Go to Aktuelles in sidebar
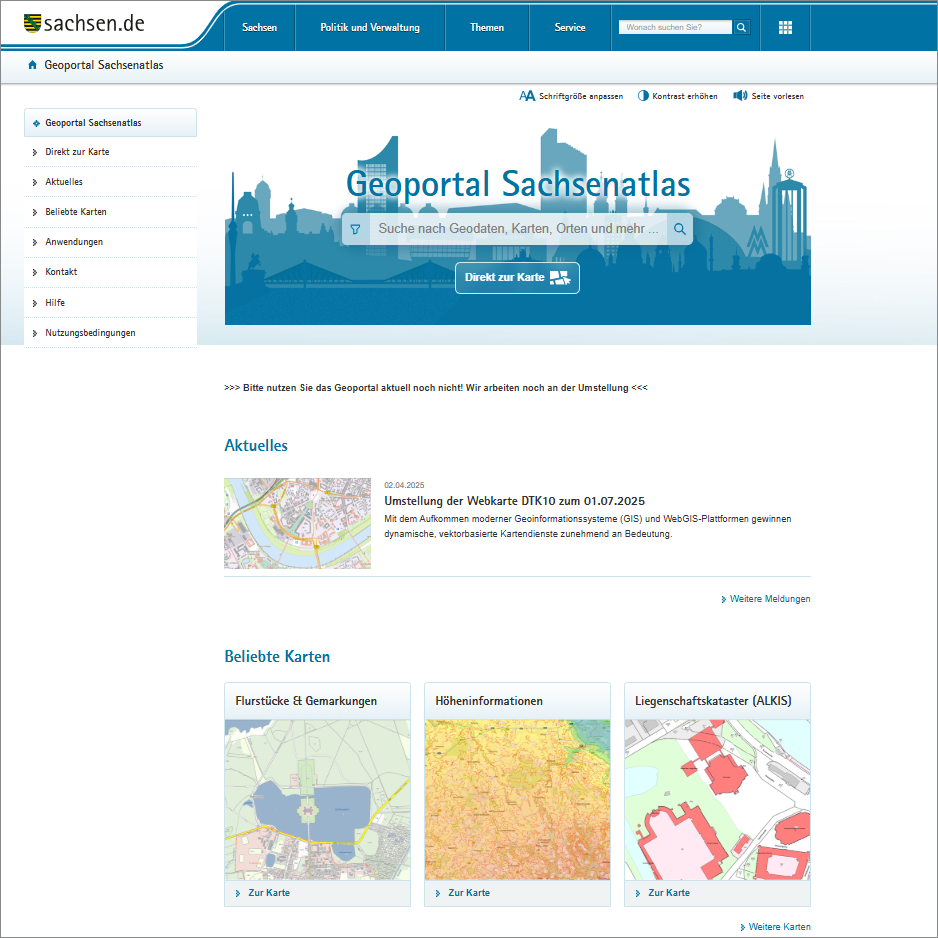 tap(110, 182)
